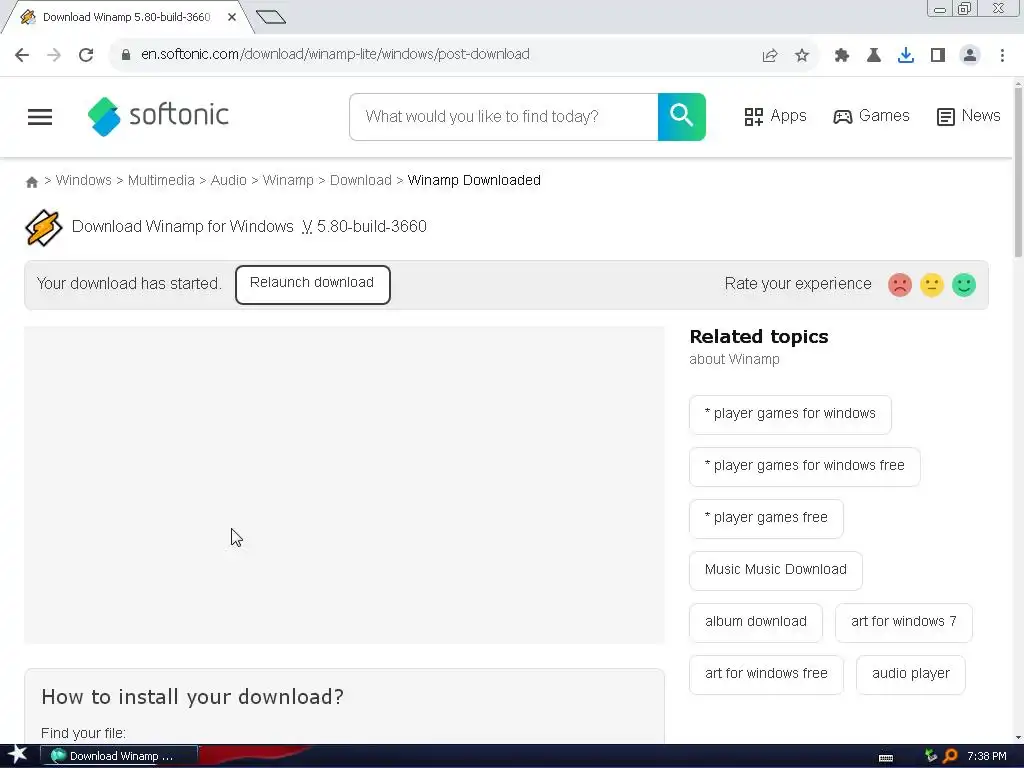Viewport: 1024px width, 768px height.
Task: Click the browser address bar URL
Action: point(335,55)
